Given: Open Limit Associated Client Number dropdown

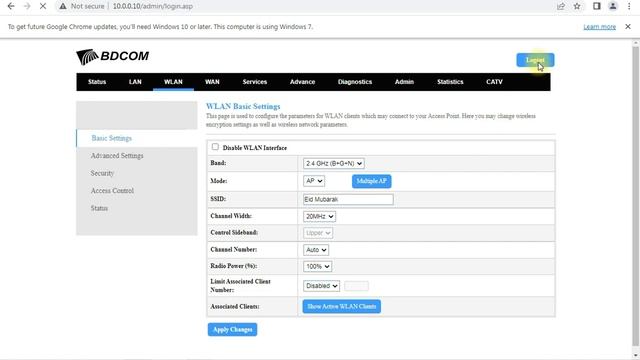Looking at the screenshot, I should 321,286.
